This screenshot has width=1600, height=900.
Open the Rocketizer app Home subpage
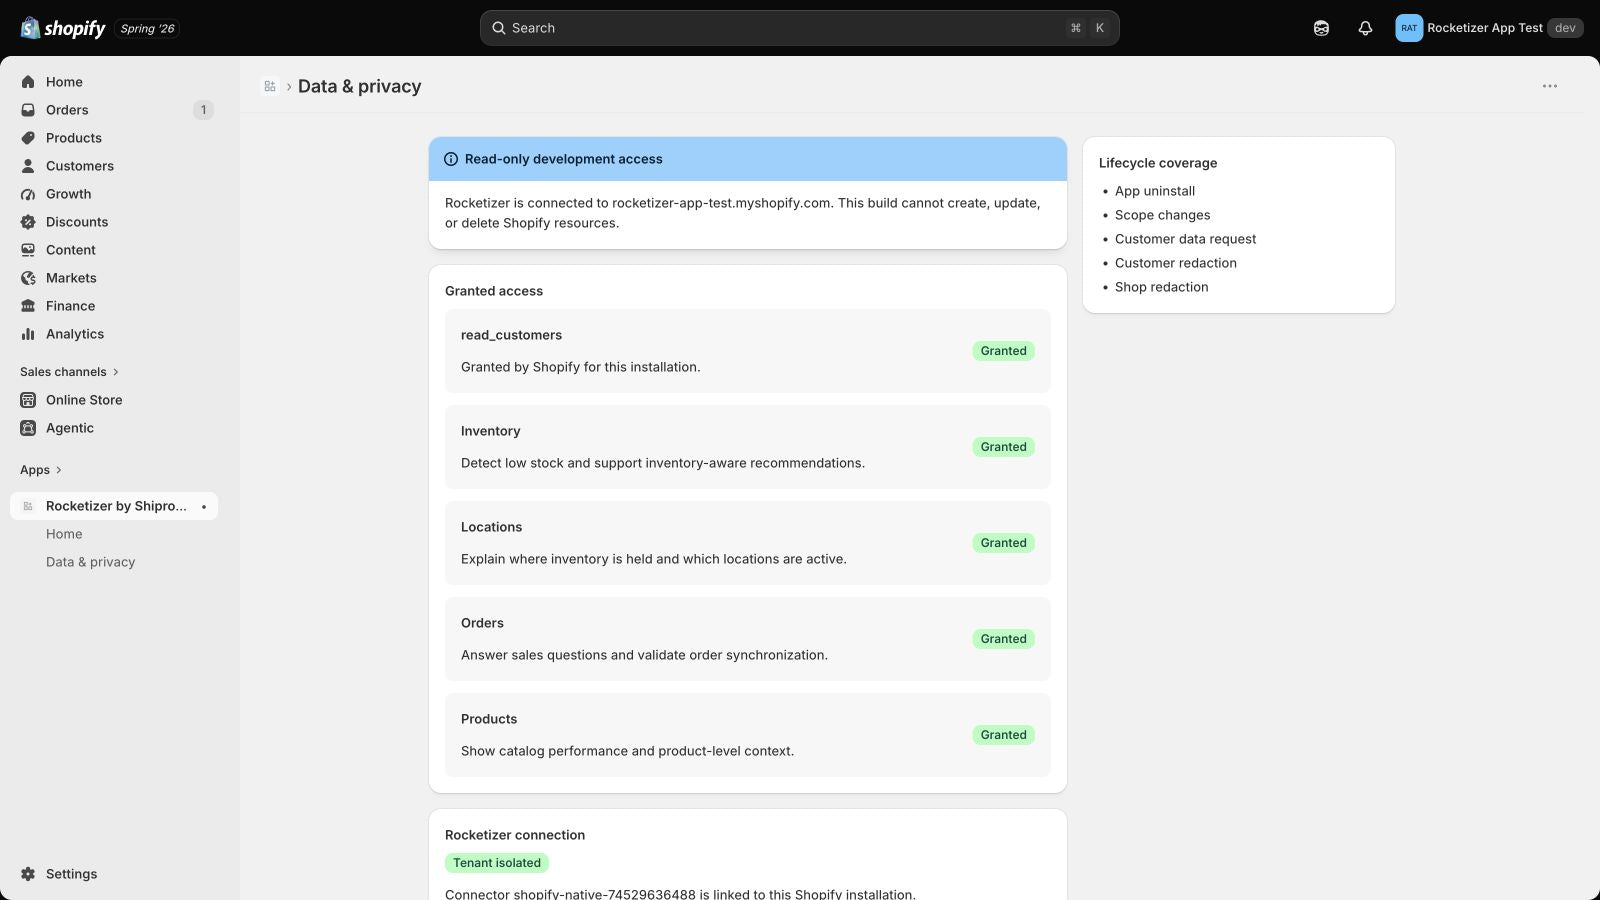[x=64, y=534]
